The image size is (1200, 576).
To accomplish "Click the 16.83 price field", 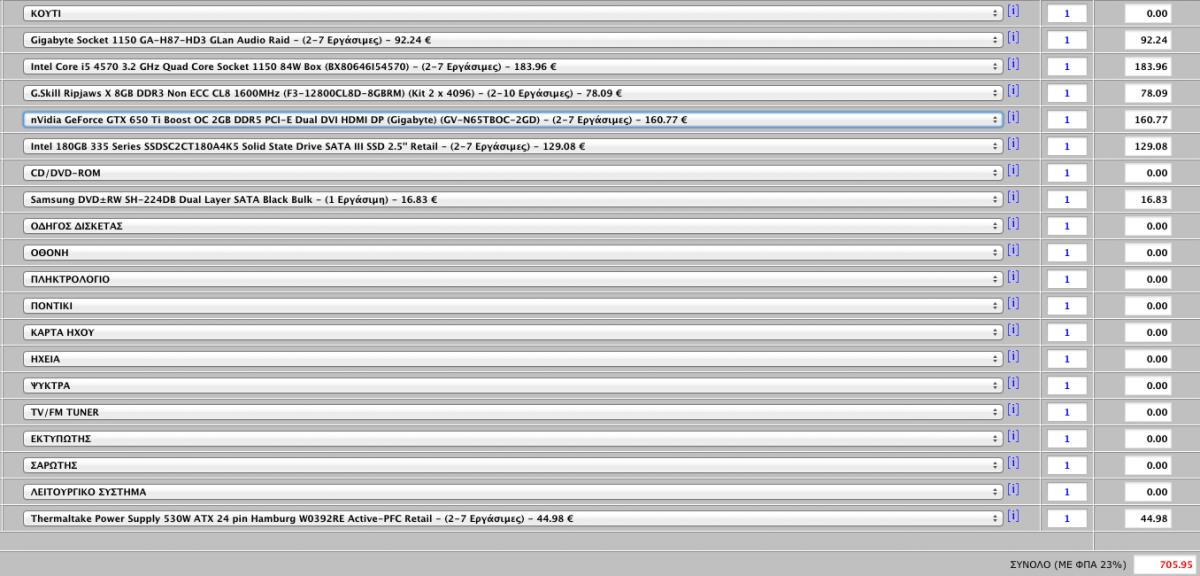I will [x=1148, y=200].
